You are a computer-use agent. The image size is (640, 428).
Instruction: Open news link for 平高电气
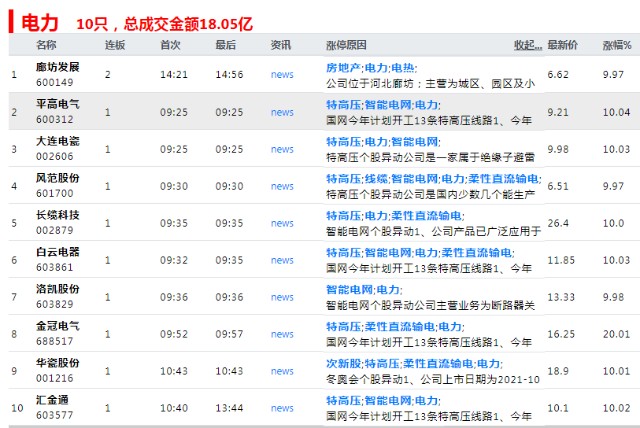click(282, 112)
